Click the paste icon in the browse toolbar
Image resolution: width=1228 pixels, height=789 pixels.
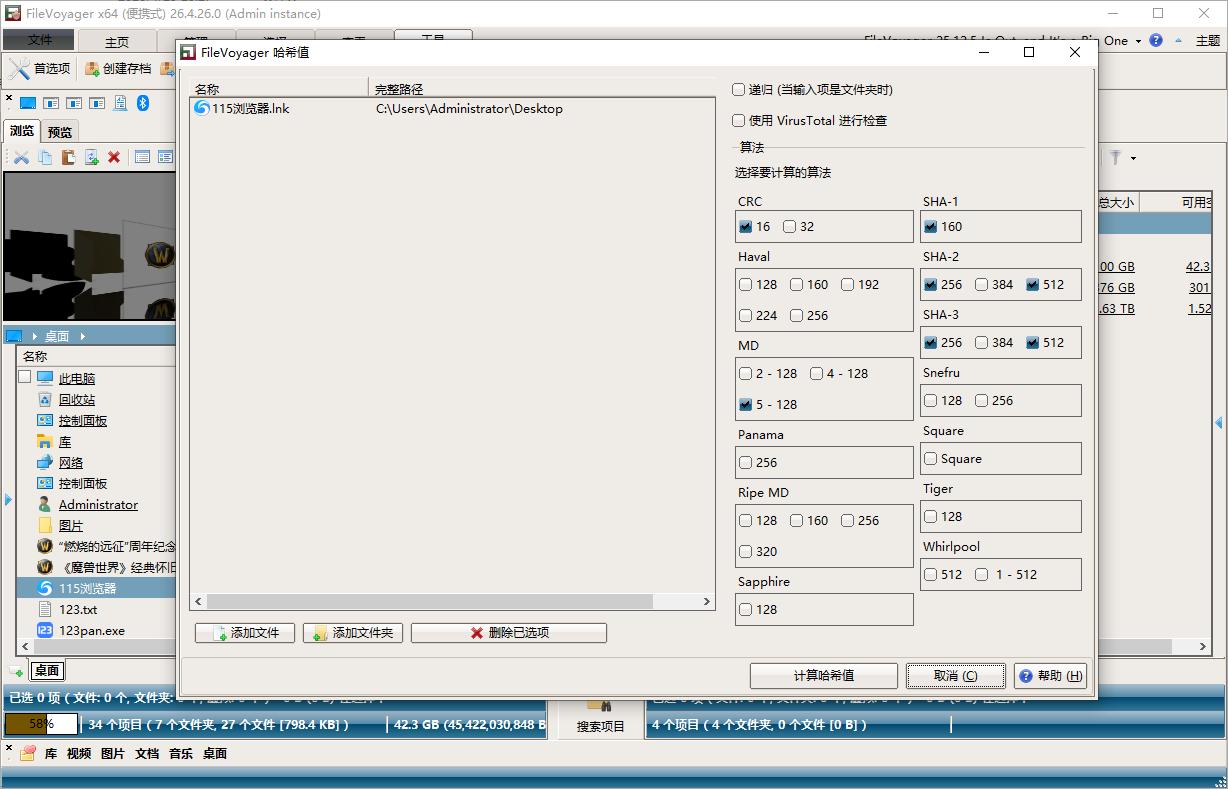coord(68,157)
